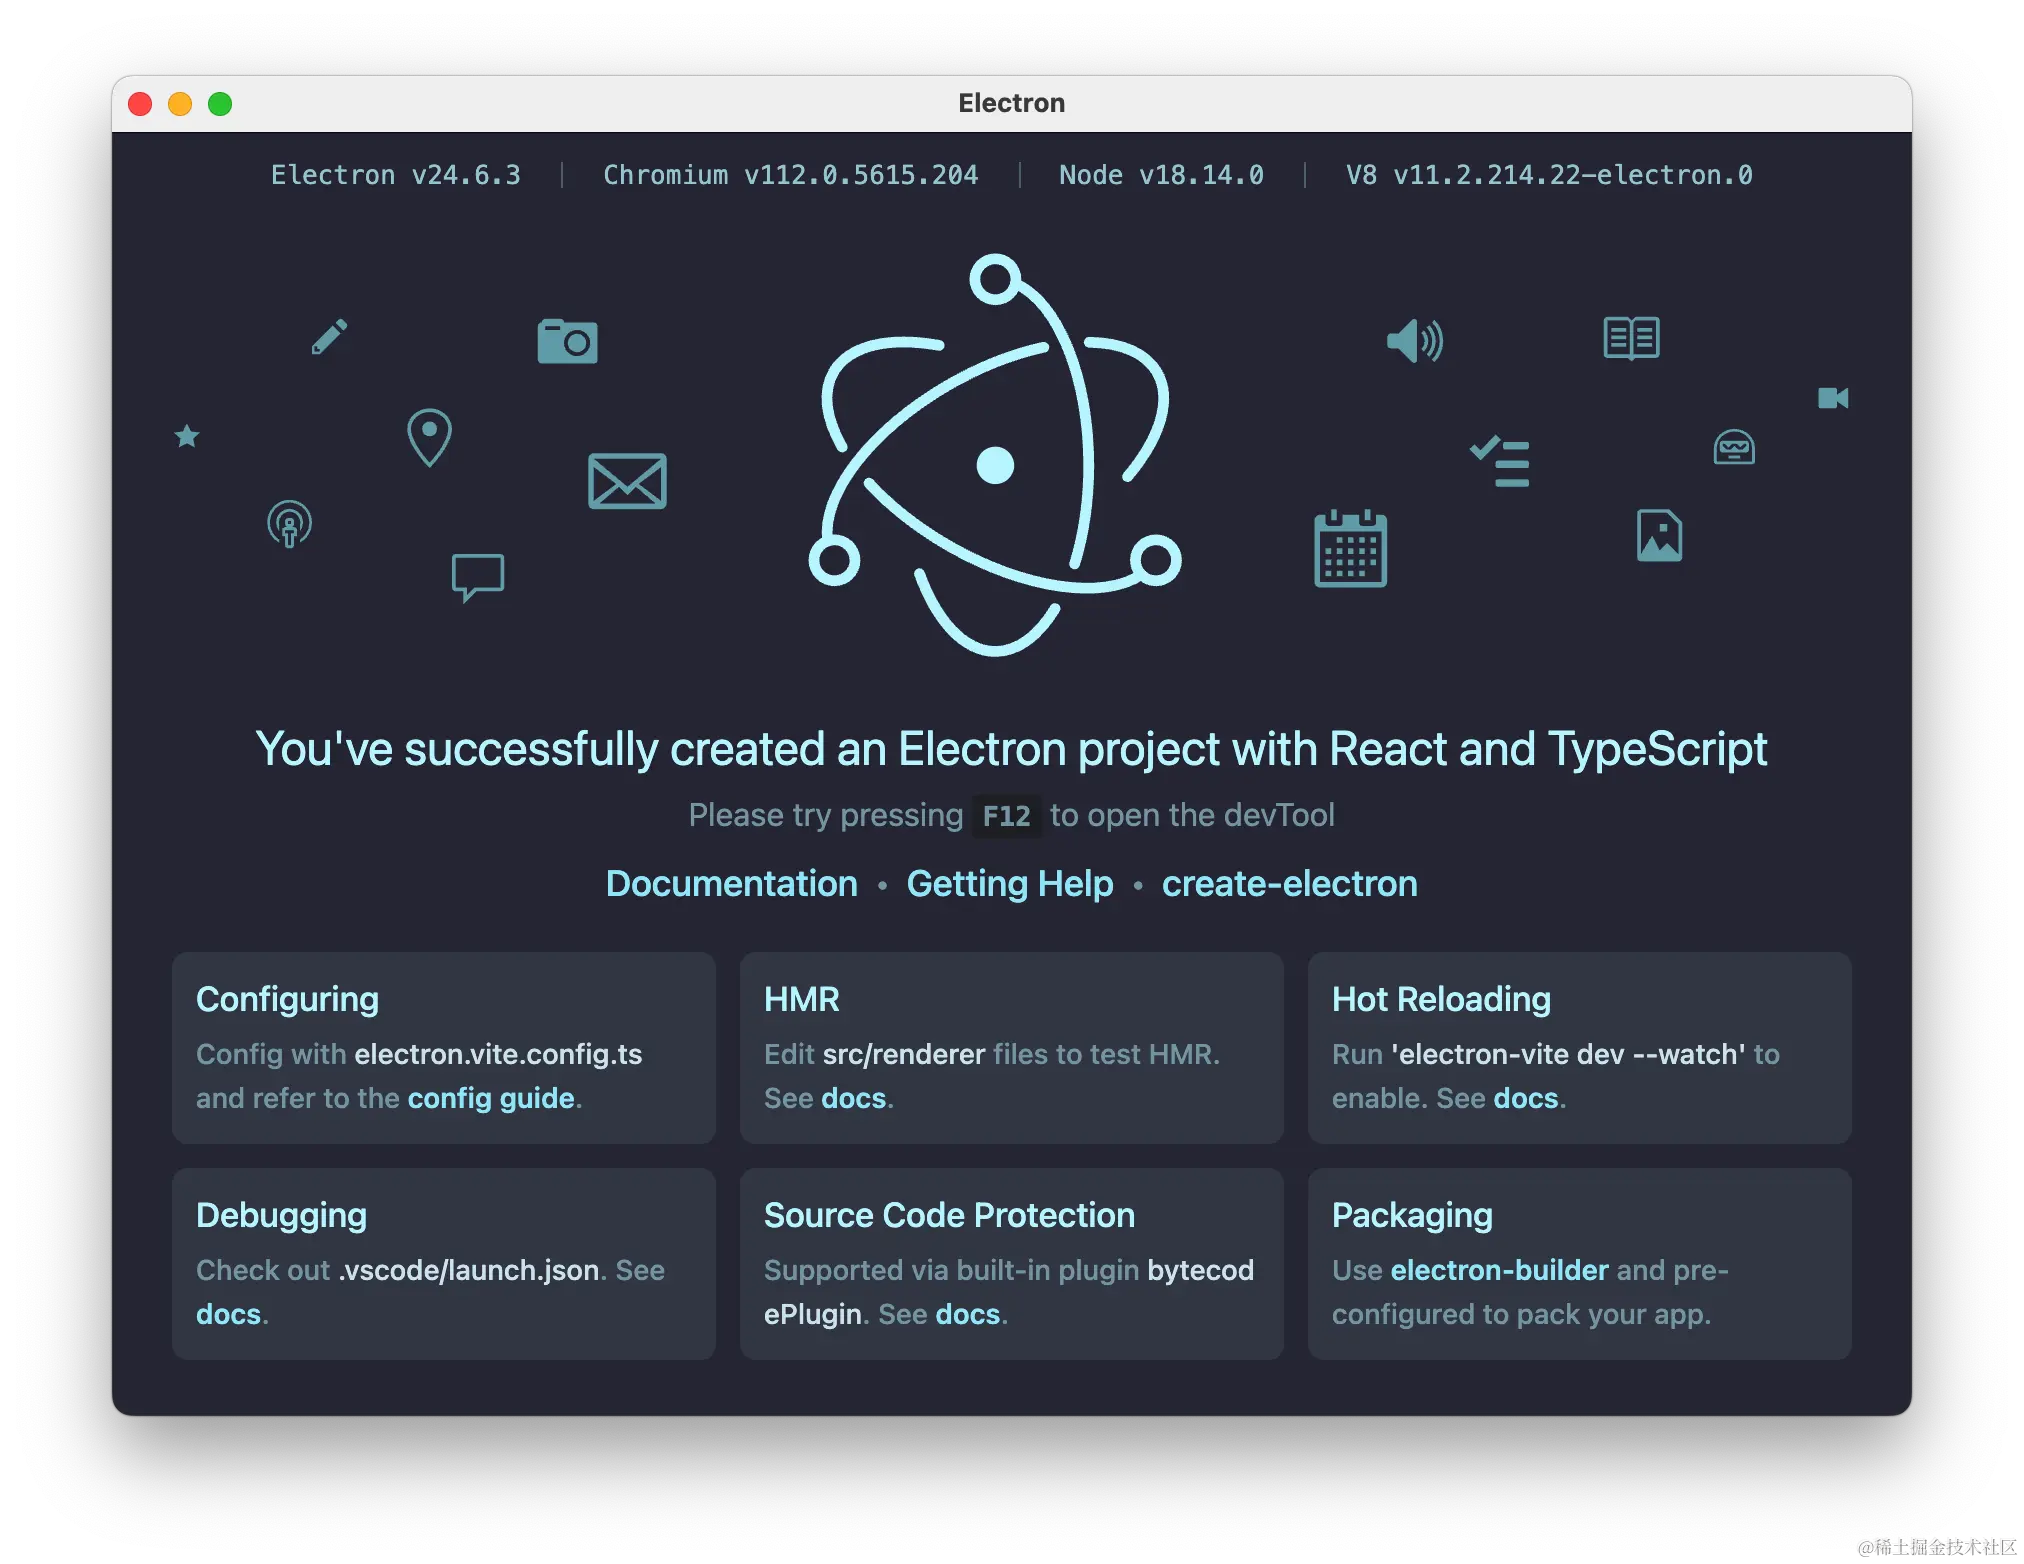Click the open book icon

tap(1631, 338)
